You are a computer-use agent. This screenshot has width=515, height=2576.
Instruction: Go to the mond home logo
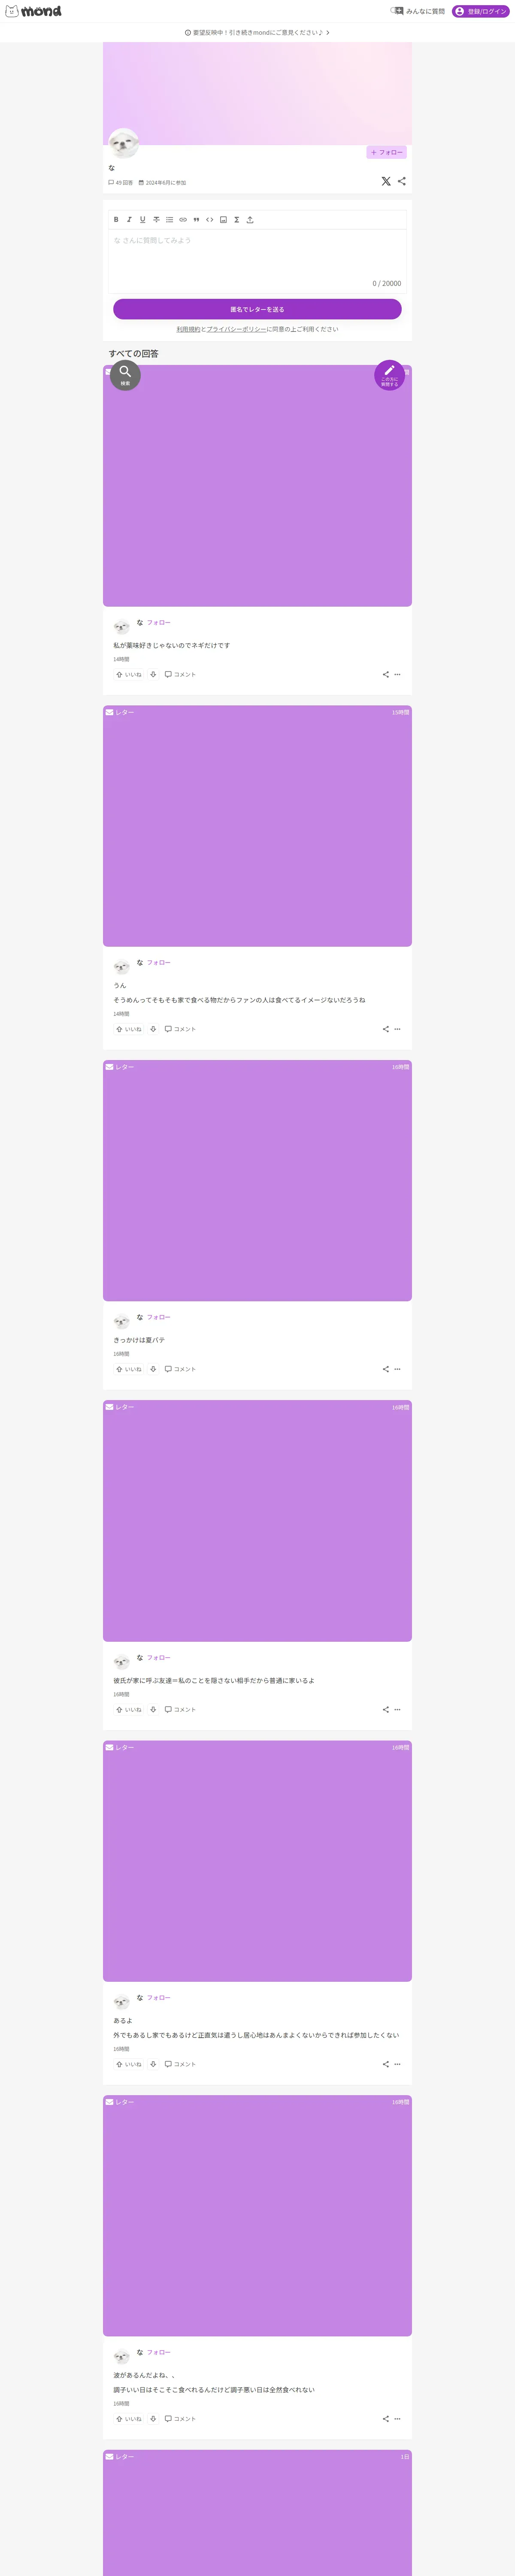coord(33,11)
